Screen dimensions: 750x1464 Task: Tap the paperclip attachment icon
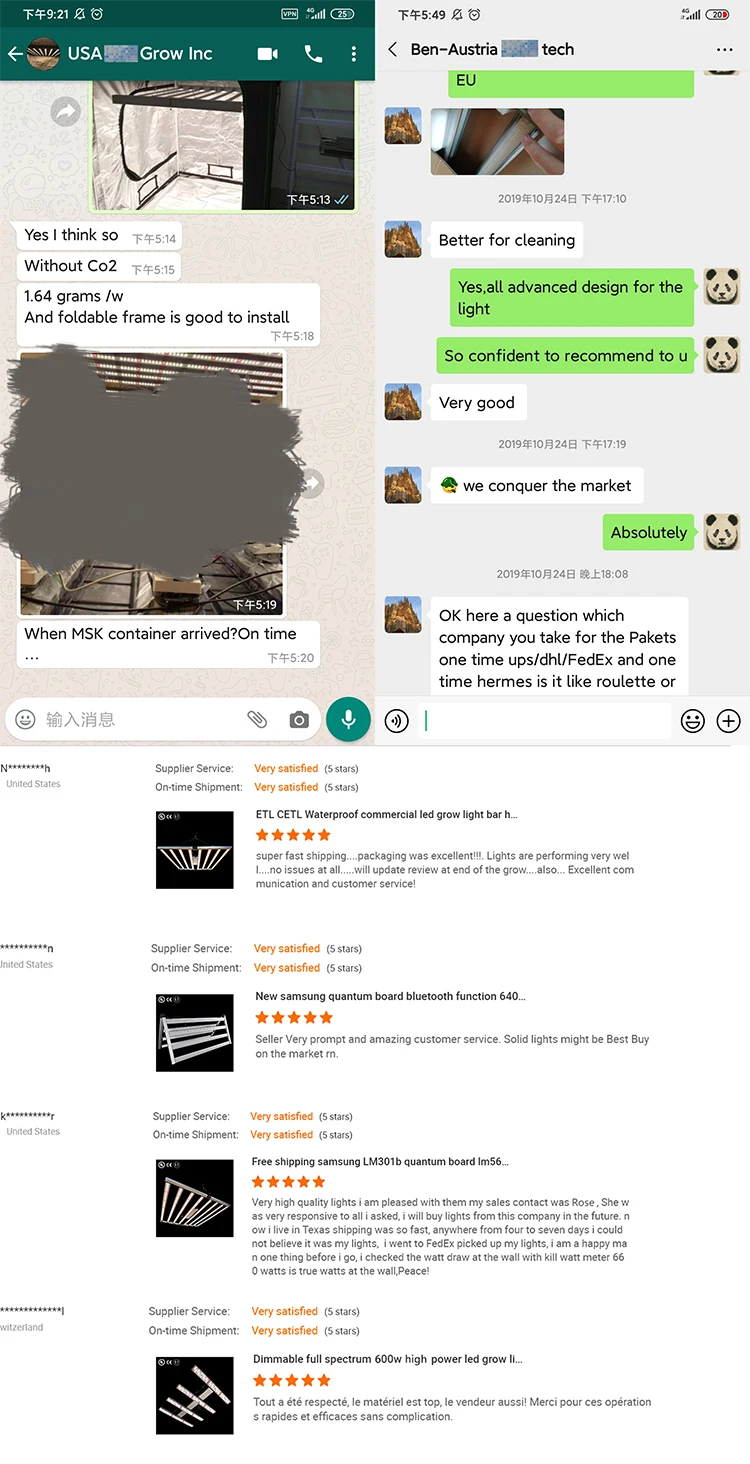(x=257, y=719)
